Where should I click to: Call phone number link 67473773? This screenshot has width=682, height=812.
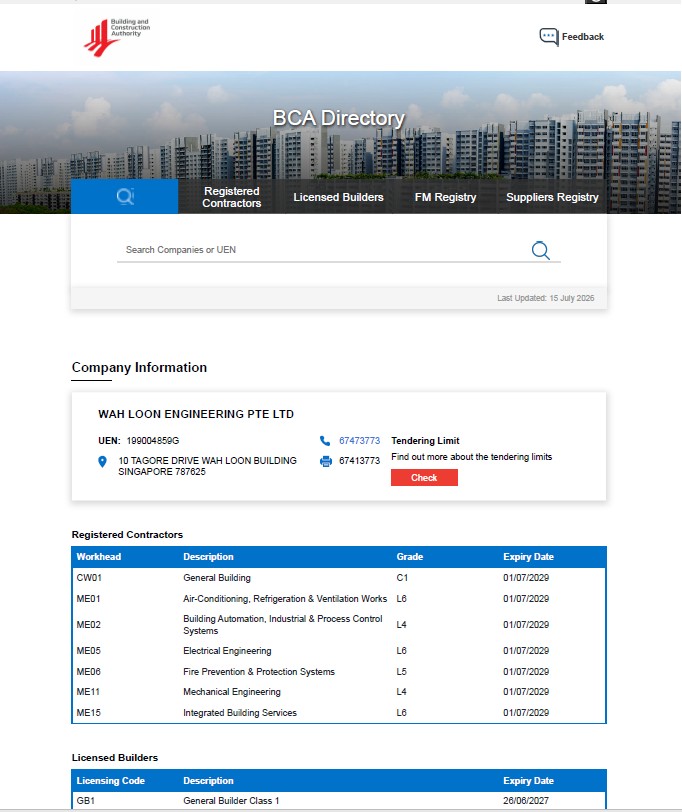pyautogui.click(x=359, y=441)
